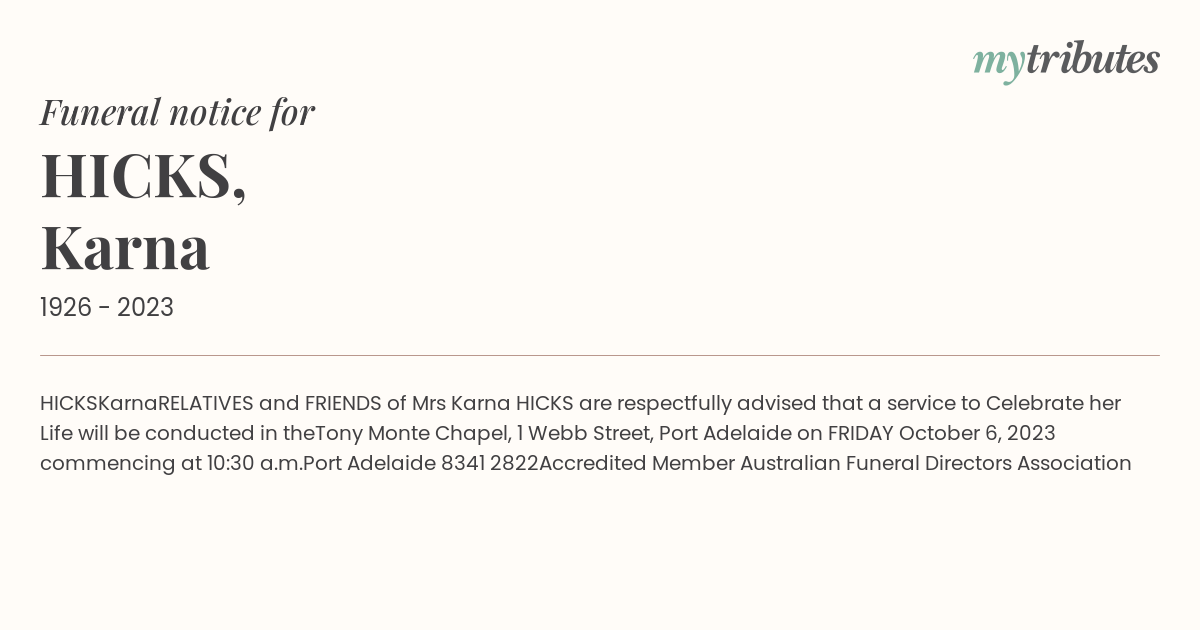1200x630 pixels.
Task: Click "respectfully advised" in the notice text
Action: (x=715, y=404)
